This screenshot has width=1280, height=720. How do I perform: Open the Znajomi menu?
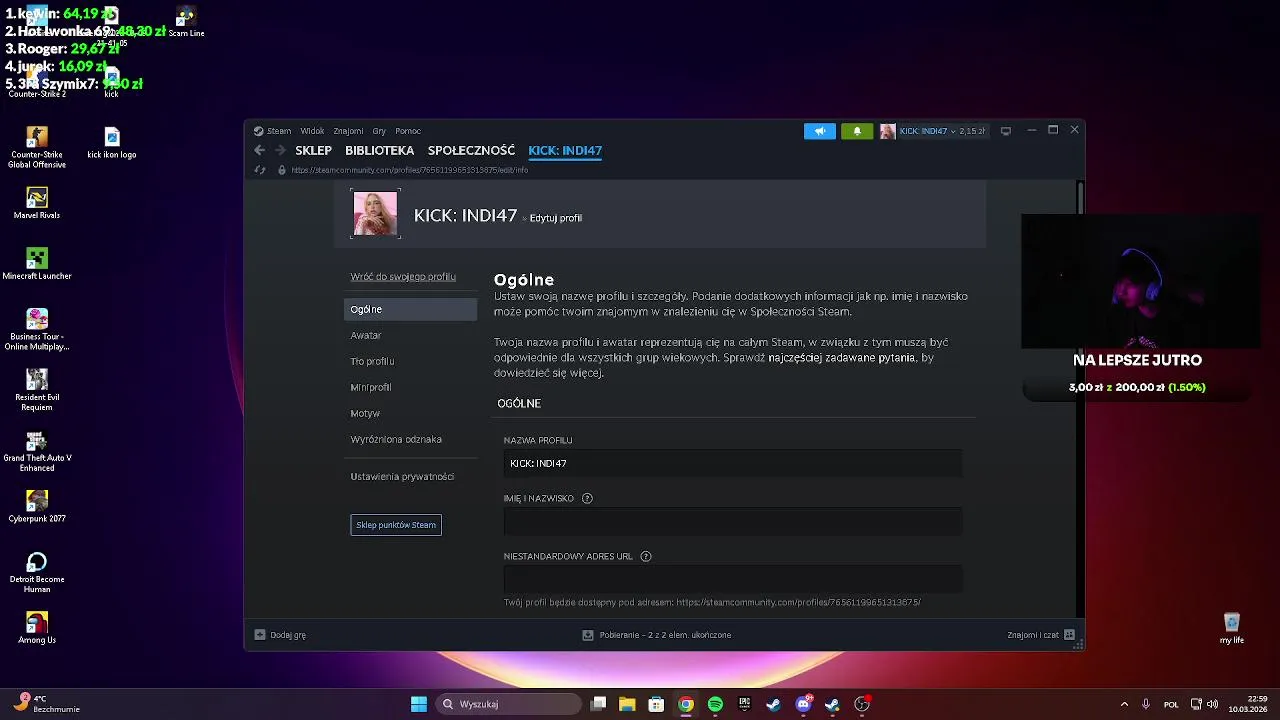pyautogui.click(x=348, y=131)
